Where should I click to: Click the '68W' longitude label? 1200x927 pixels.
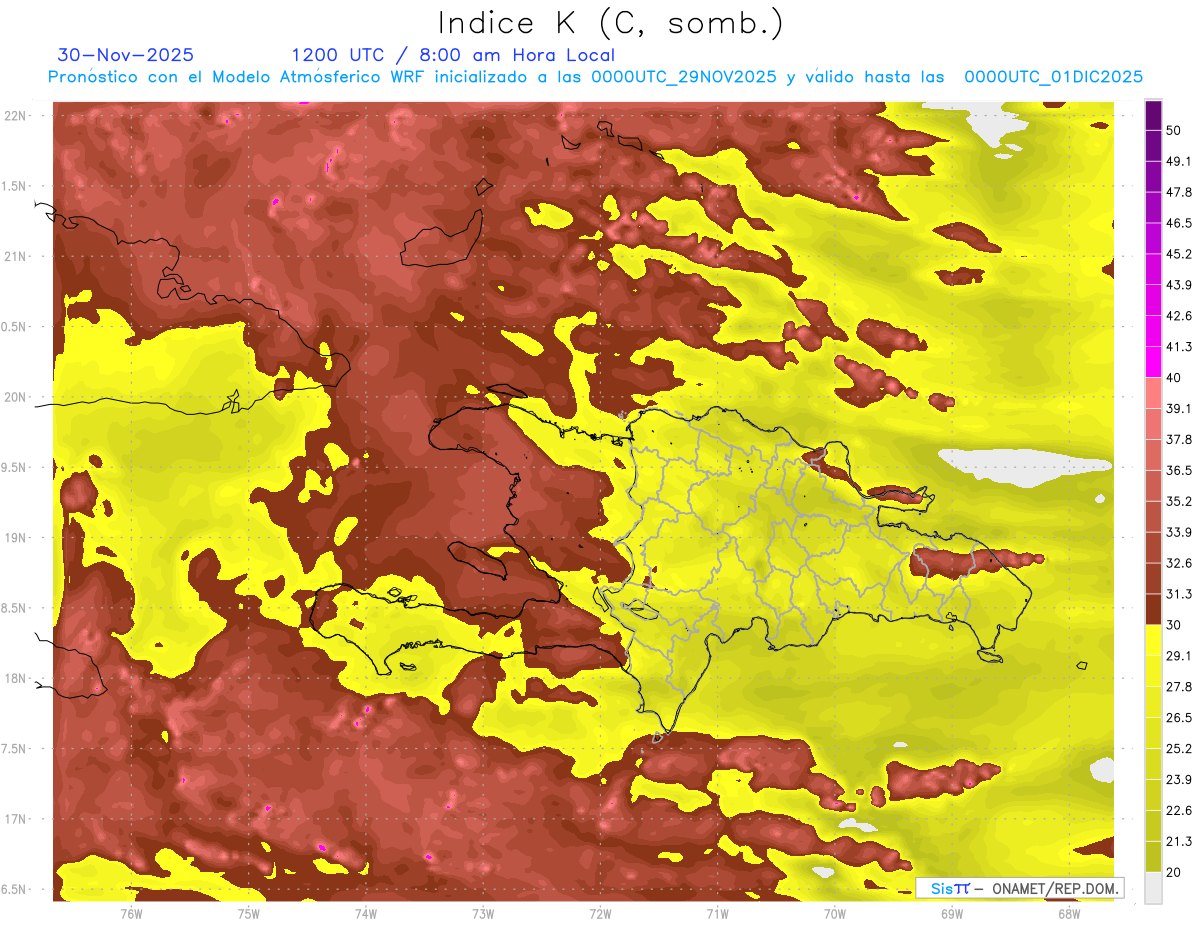tap(1069, 914)
